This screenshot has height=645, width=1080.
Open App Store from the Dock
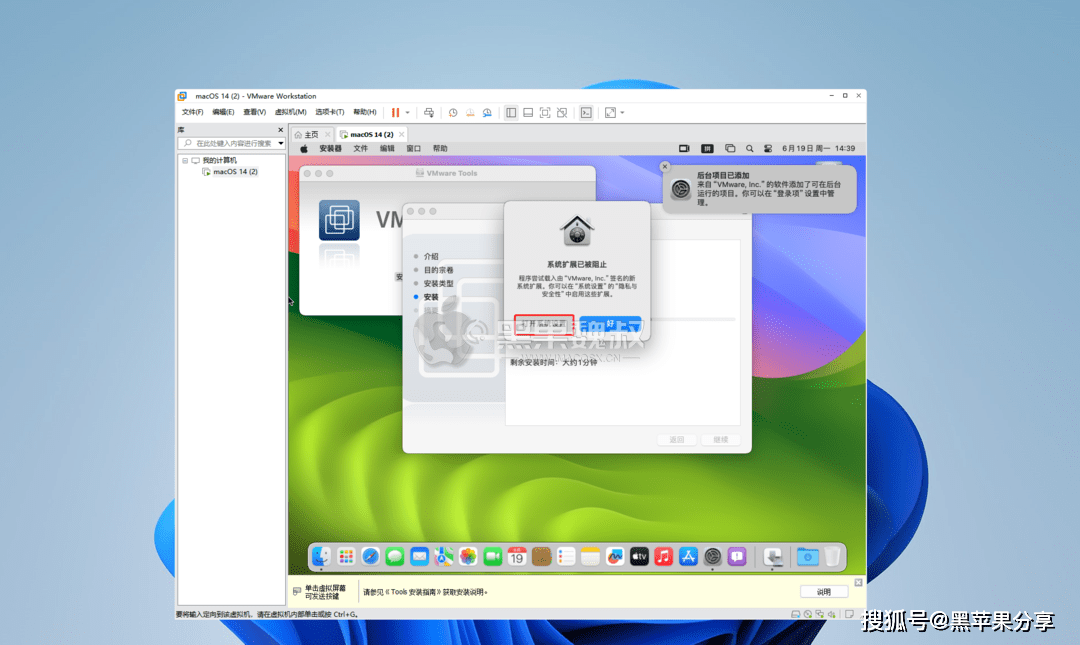tap(688, 556)
